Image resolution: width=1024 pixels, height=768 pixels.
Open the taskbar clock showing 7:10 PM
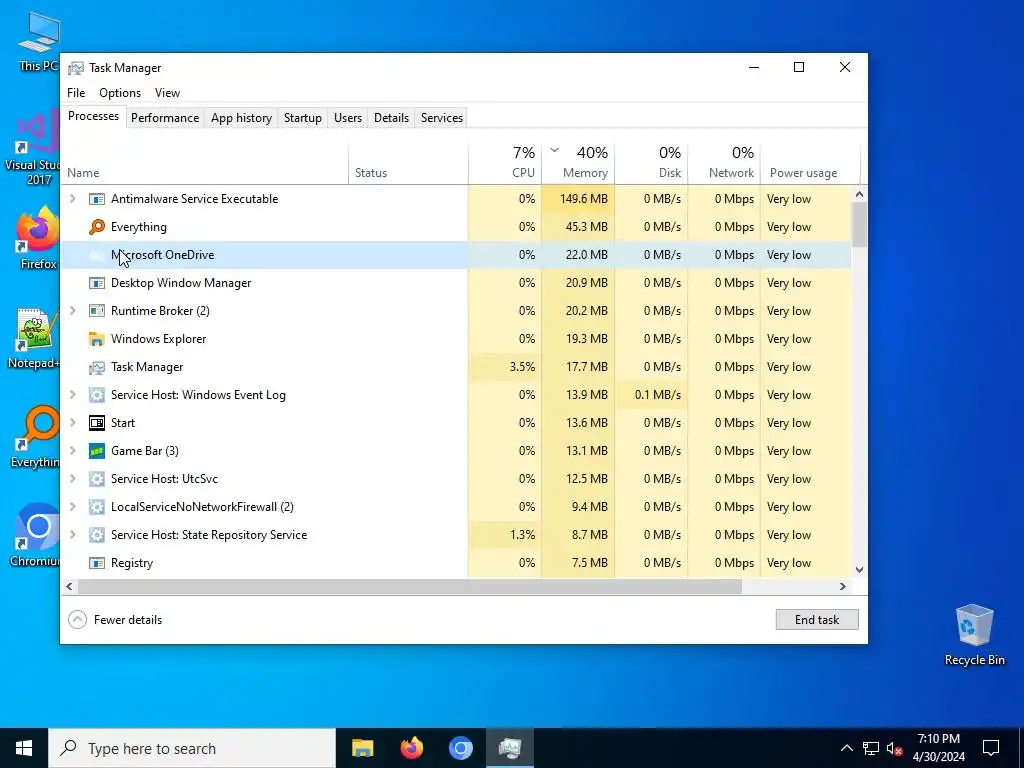point(938,748)
